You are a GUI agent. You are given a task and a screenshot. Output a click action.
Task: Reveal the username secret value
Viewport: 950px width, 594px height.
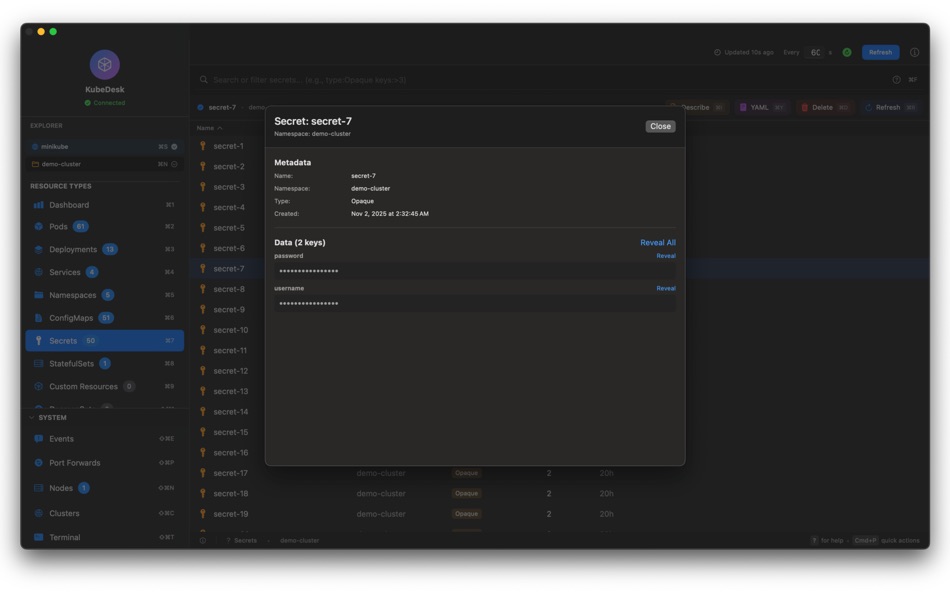coord(668,288)
